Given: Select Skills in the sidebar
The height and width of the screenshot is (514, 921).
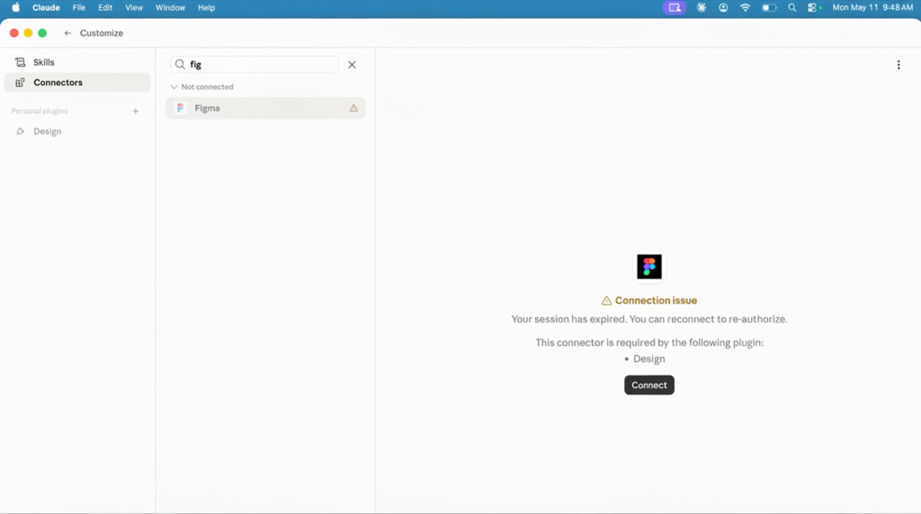Looking at the screenshot, I should [77, 62].
